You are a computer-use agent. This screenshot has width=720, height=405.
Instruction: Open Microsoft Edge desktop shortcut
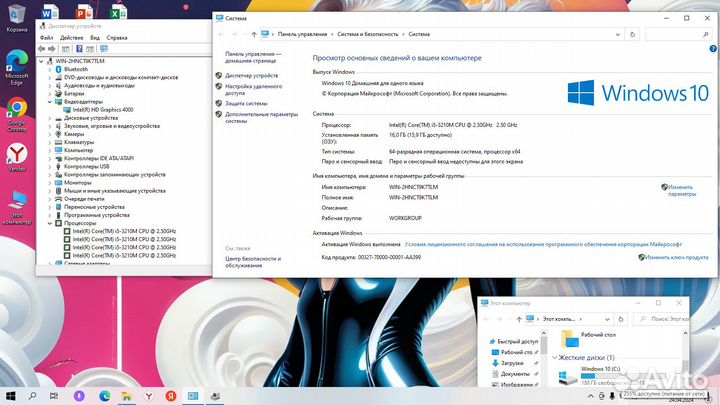pyautogui.click(x=17, y=68)
